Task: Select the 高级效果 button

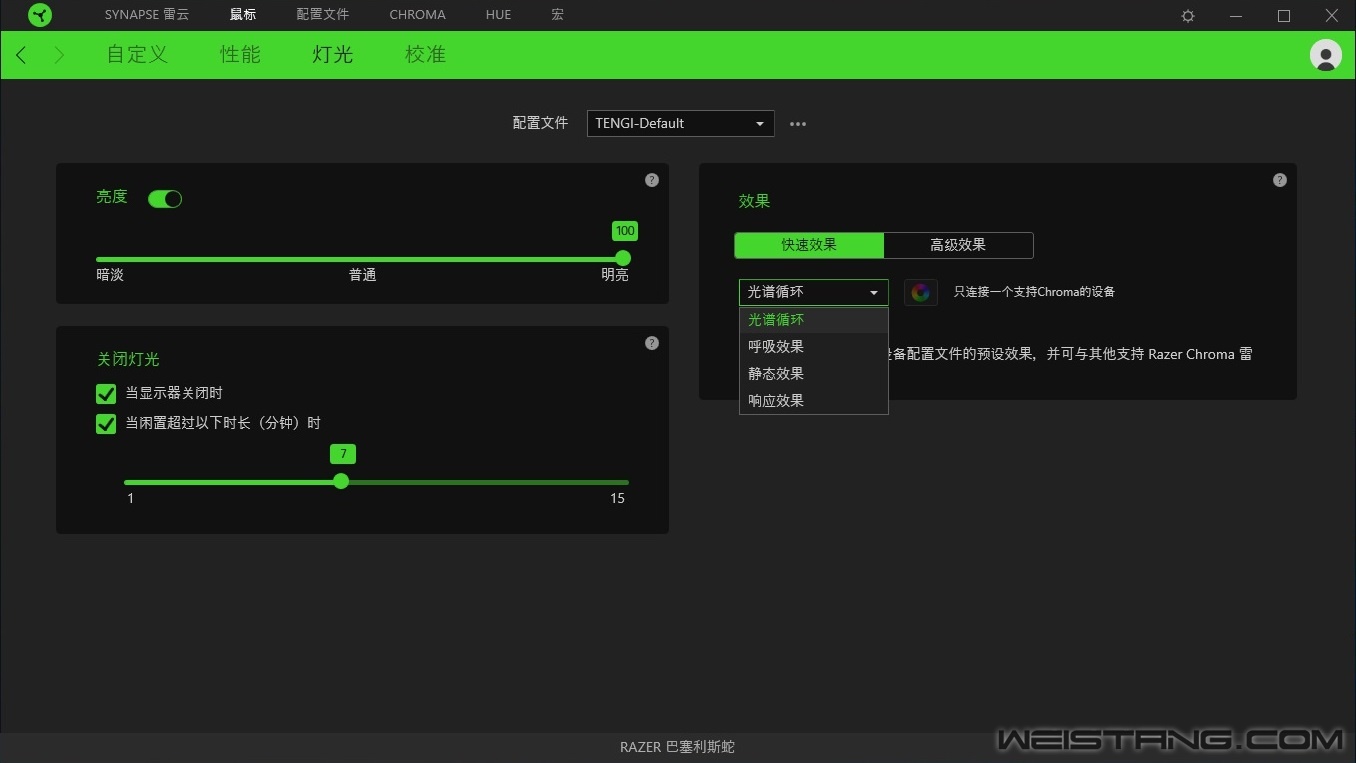Action: [958, 245]
